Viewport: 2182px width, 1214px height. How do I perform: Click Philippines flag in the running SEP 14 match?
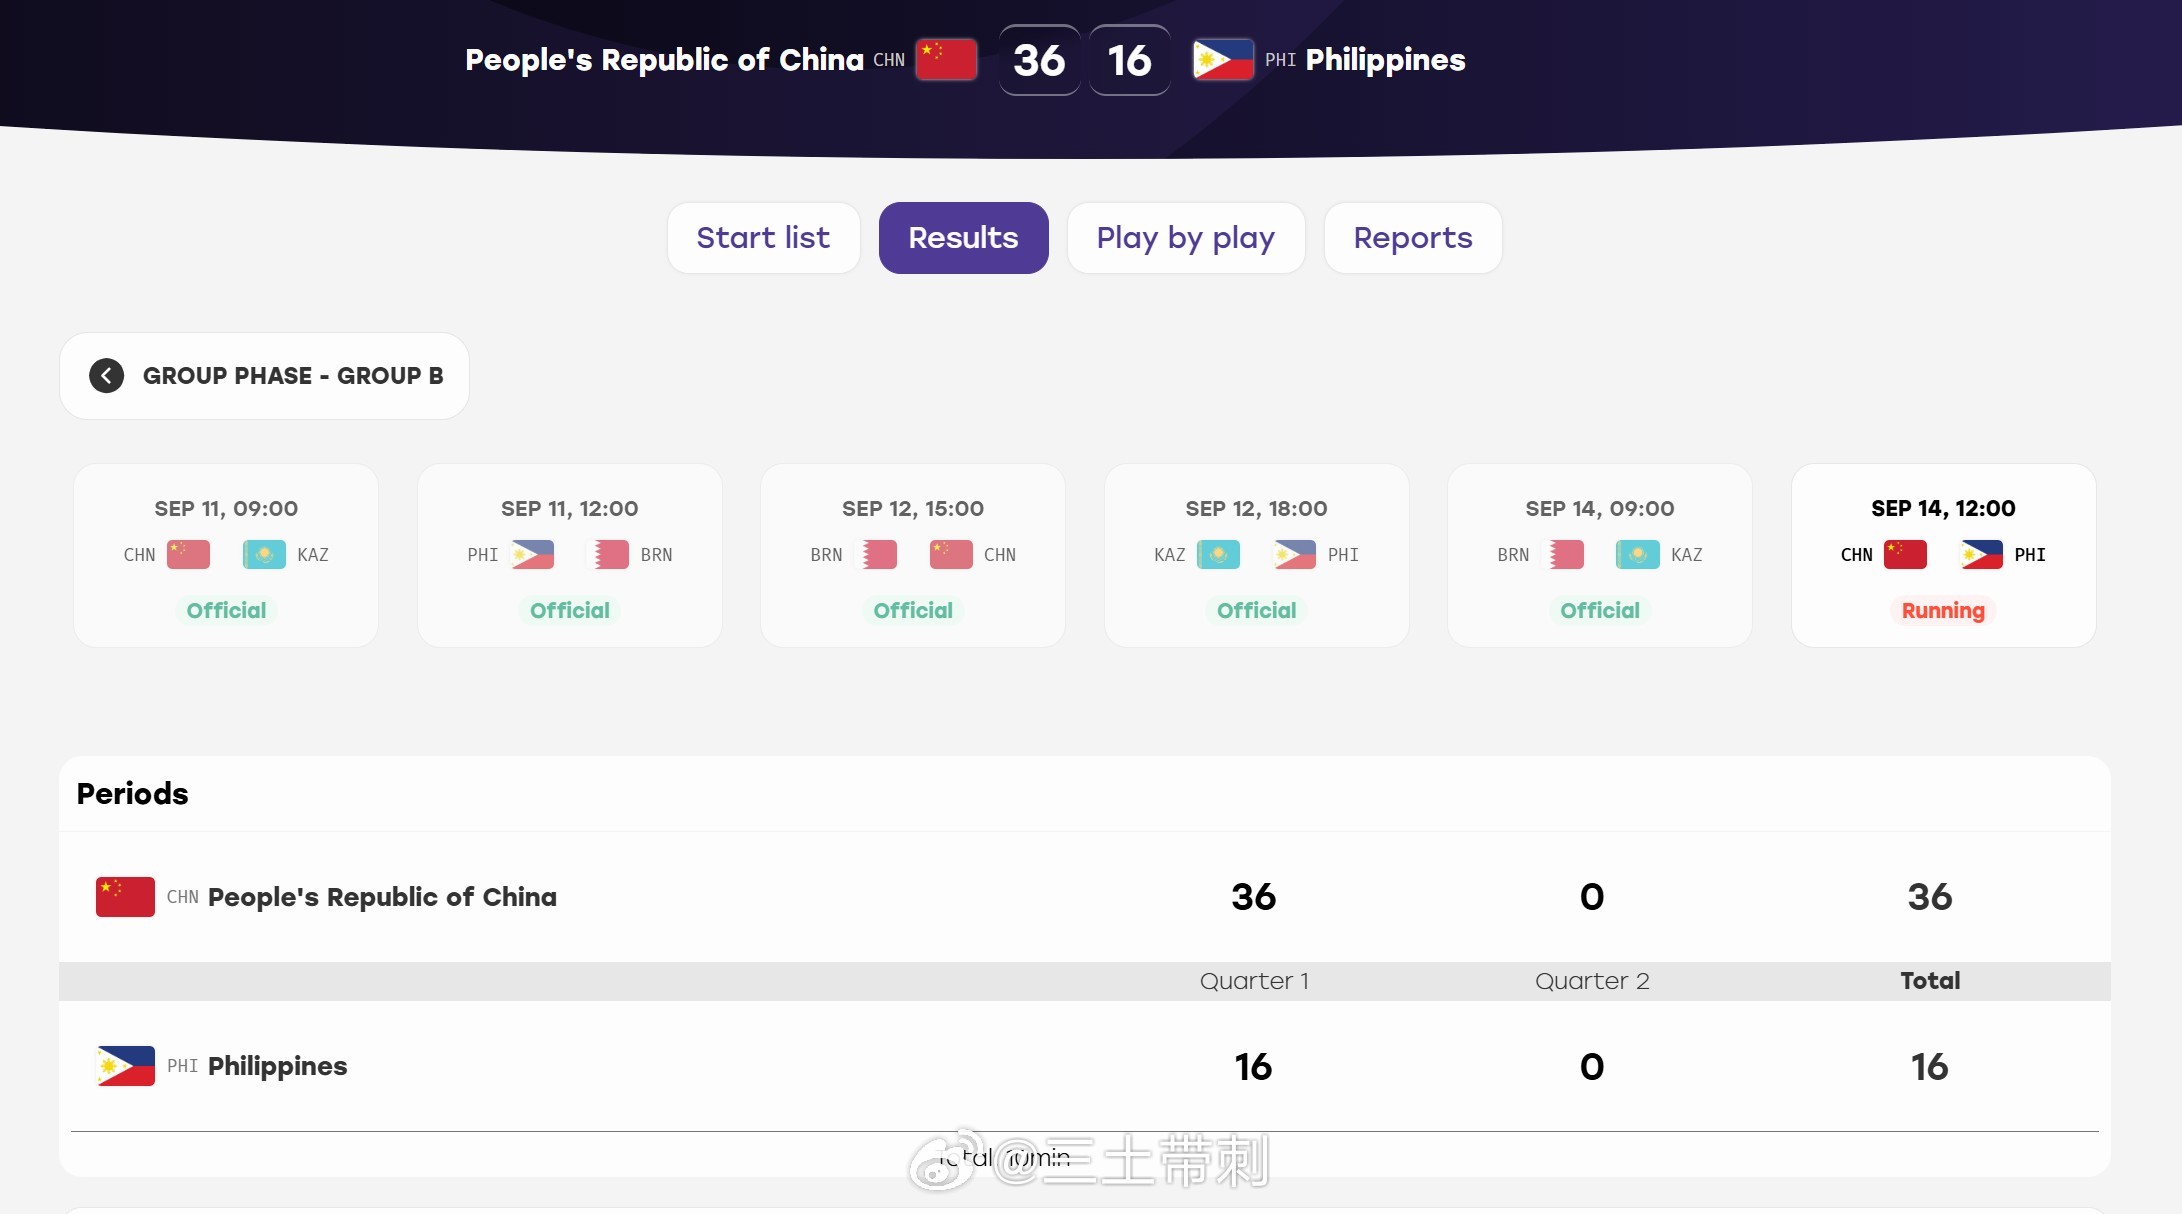[x=1981, y=555]
